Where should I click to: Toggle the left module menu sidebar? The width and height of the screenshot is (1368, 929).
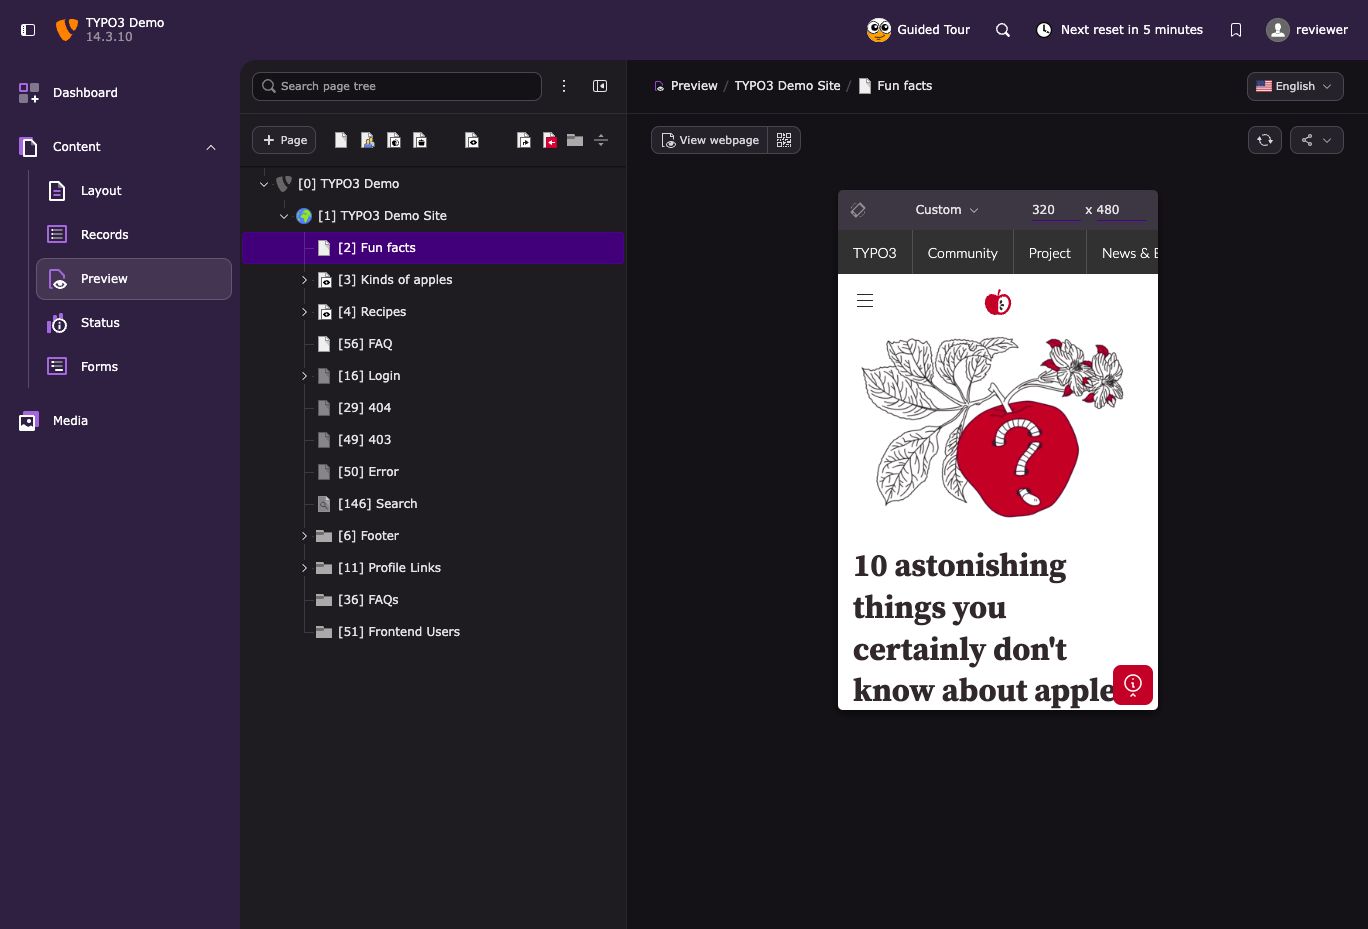[28, 30]
